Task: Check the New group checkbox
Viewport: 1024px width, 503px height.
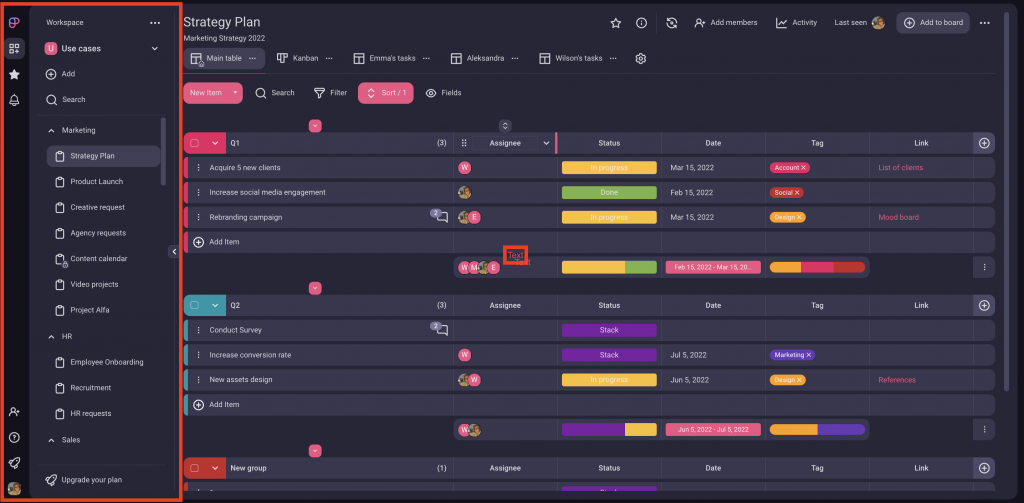Action: [195, 468]
